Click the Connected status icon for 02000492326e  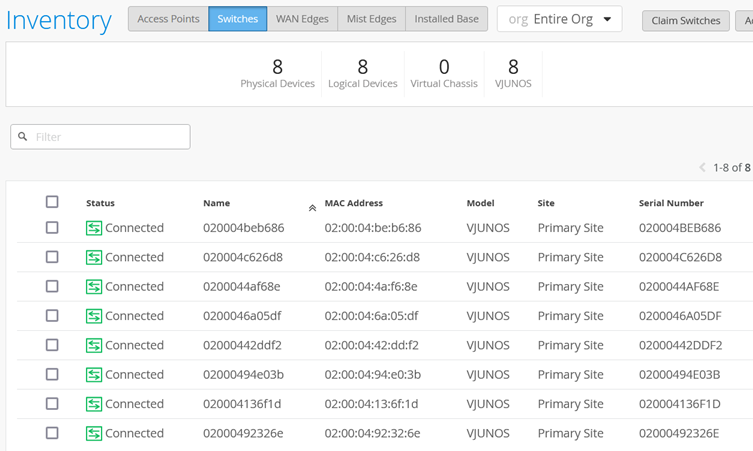(x=94, y=434)
